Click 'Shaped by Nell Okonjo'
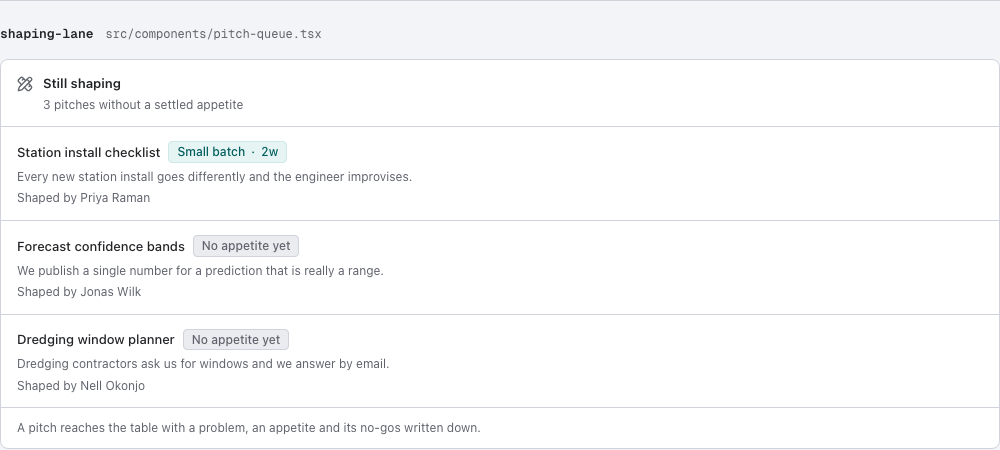 [81, 386]
